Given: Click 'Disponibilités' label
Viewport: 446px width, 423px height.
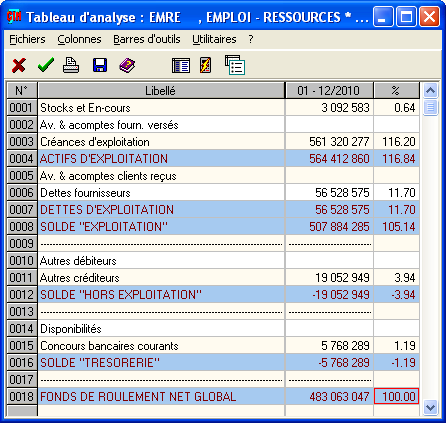Looking at the screenshot, I should click(71, 329).
